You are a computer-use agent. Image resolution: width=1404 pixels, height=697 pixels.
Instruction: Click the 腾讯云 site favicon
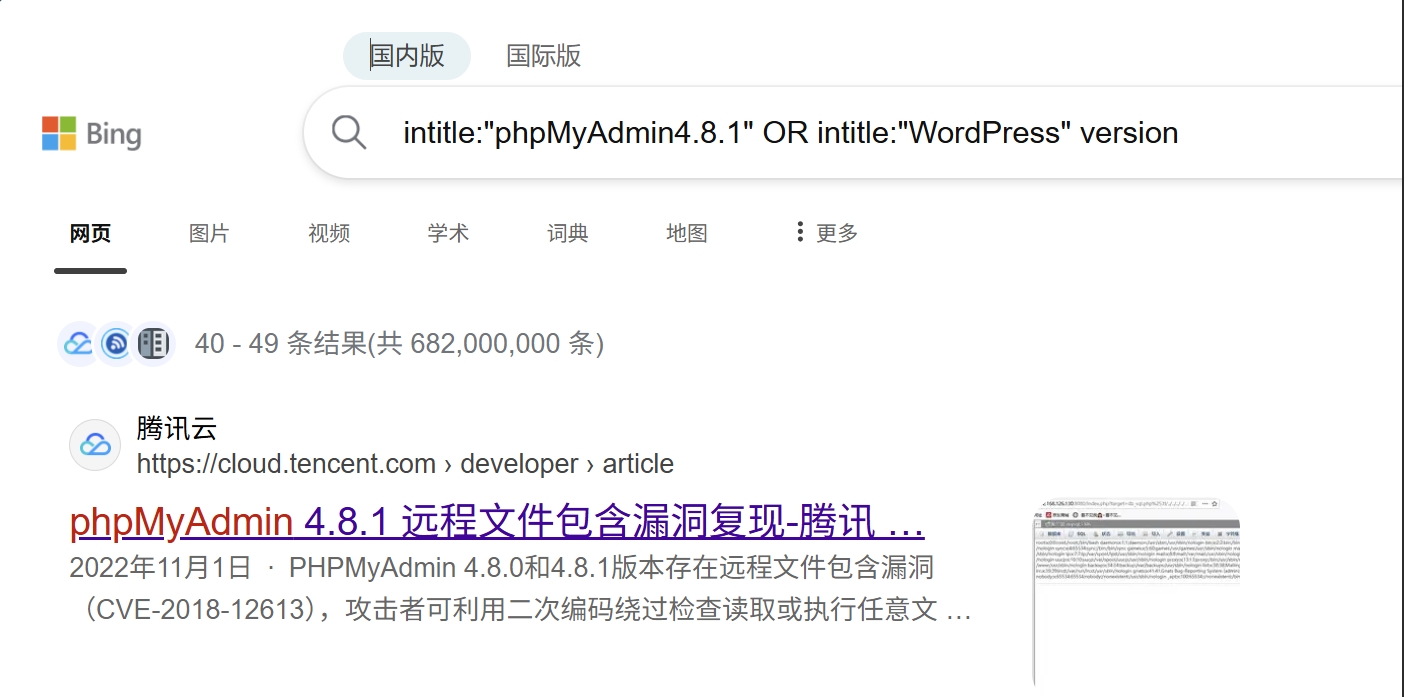[95, 445]
